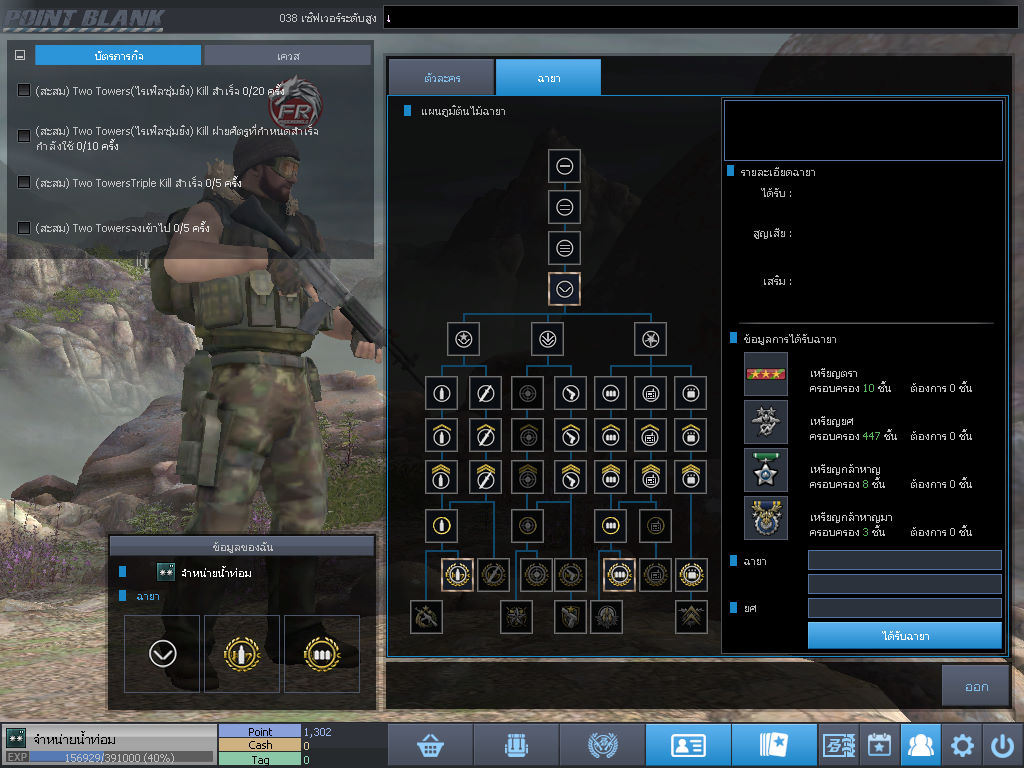Click the first ฉายา text field
The image size is (1024, 768).
tap(904, 560)
